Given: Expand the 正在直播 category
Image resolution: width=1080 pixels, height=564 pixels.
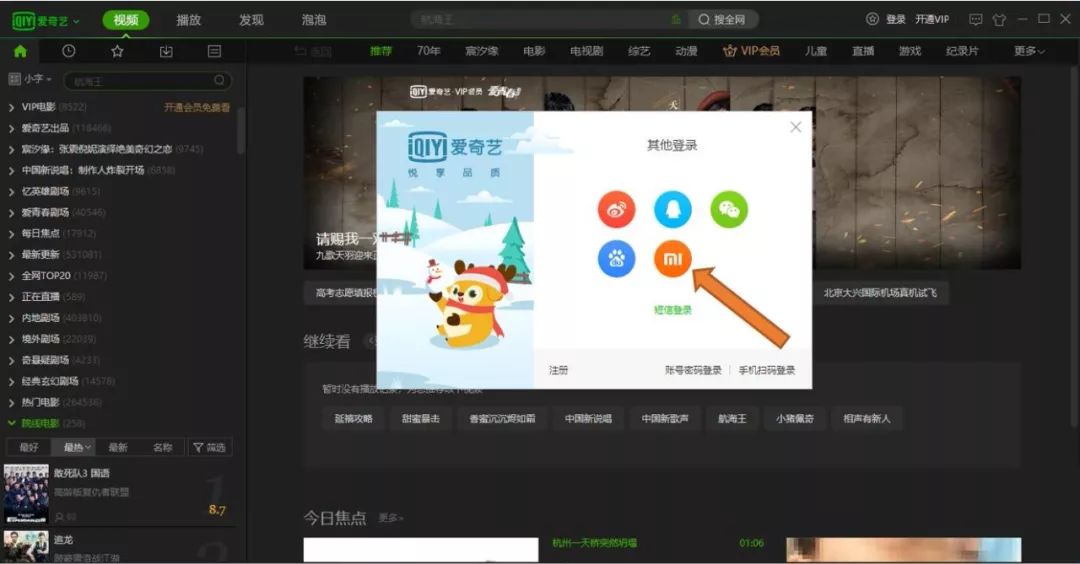Looking at the screenshot, I should pos(12,297).
